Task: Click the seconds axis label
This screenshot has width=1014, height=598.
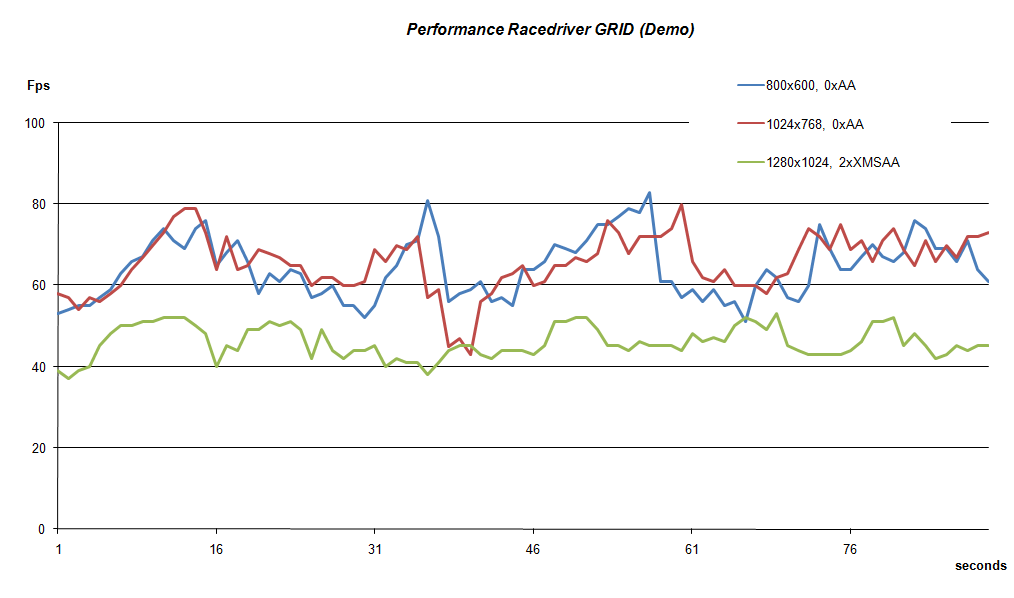Action: [x=980, y=566]
